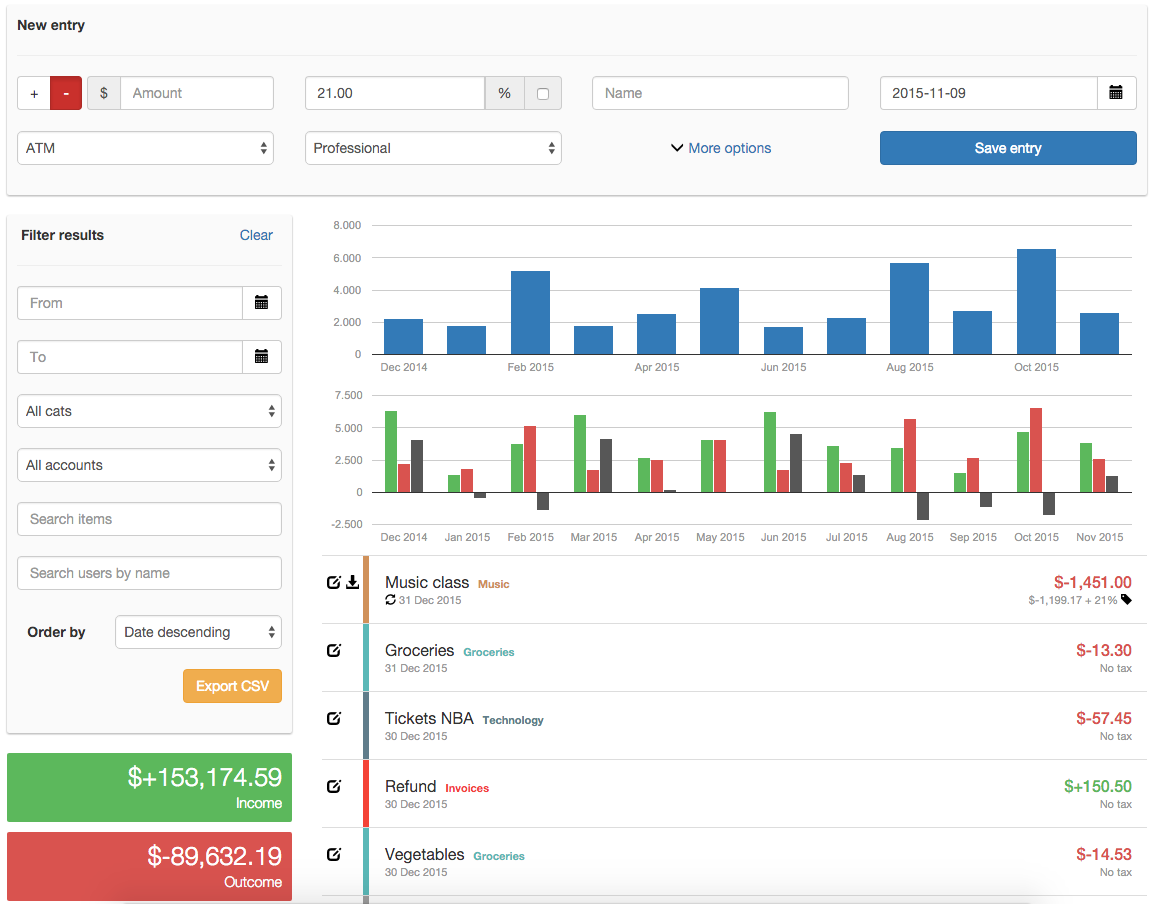Expand More options

(720, 147)
